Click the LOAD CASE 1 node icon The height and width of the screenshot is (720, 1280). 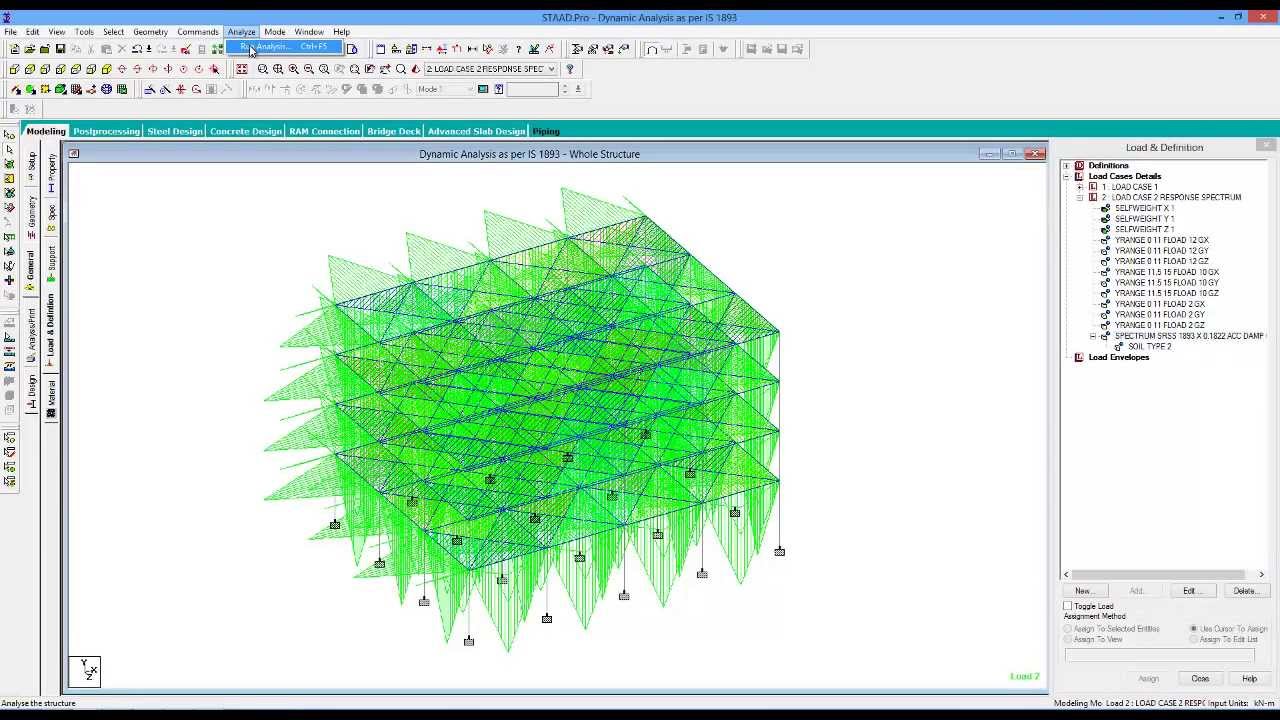coord(1093,187)
